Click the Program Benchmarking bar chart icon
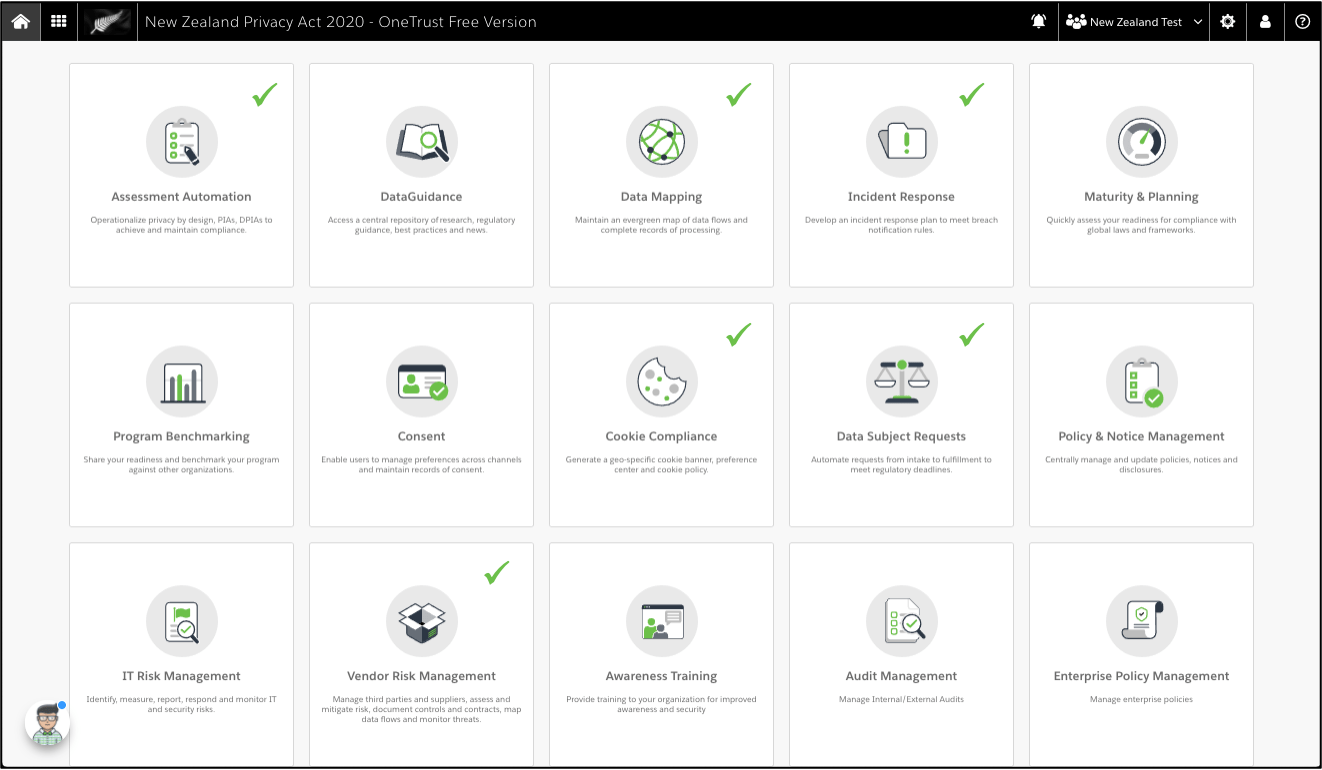Screen dimensions: 1322x770 coord(182,381)
